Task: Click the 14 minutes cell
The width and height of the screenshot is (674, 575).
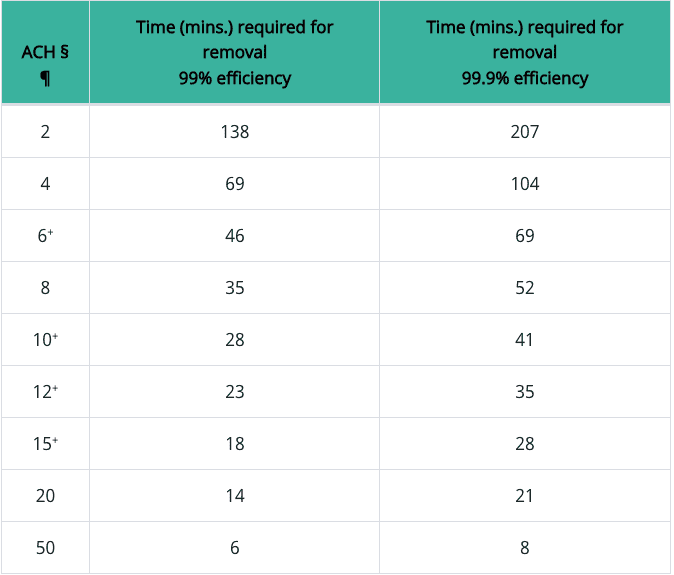Action: tap(234, 496)
